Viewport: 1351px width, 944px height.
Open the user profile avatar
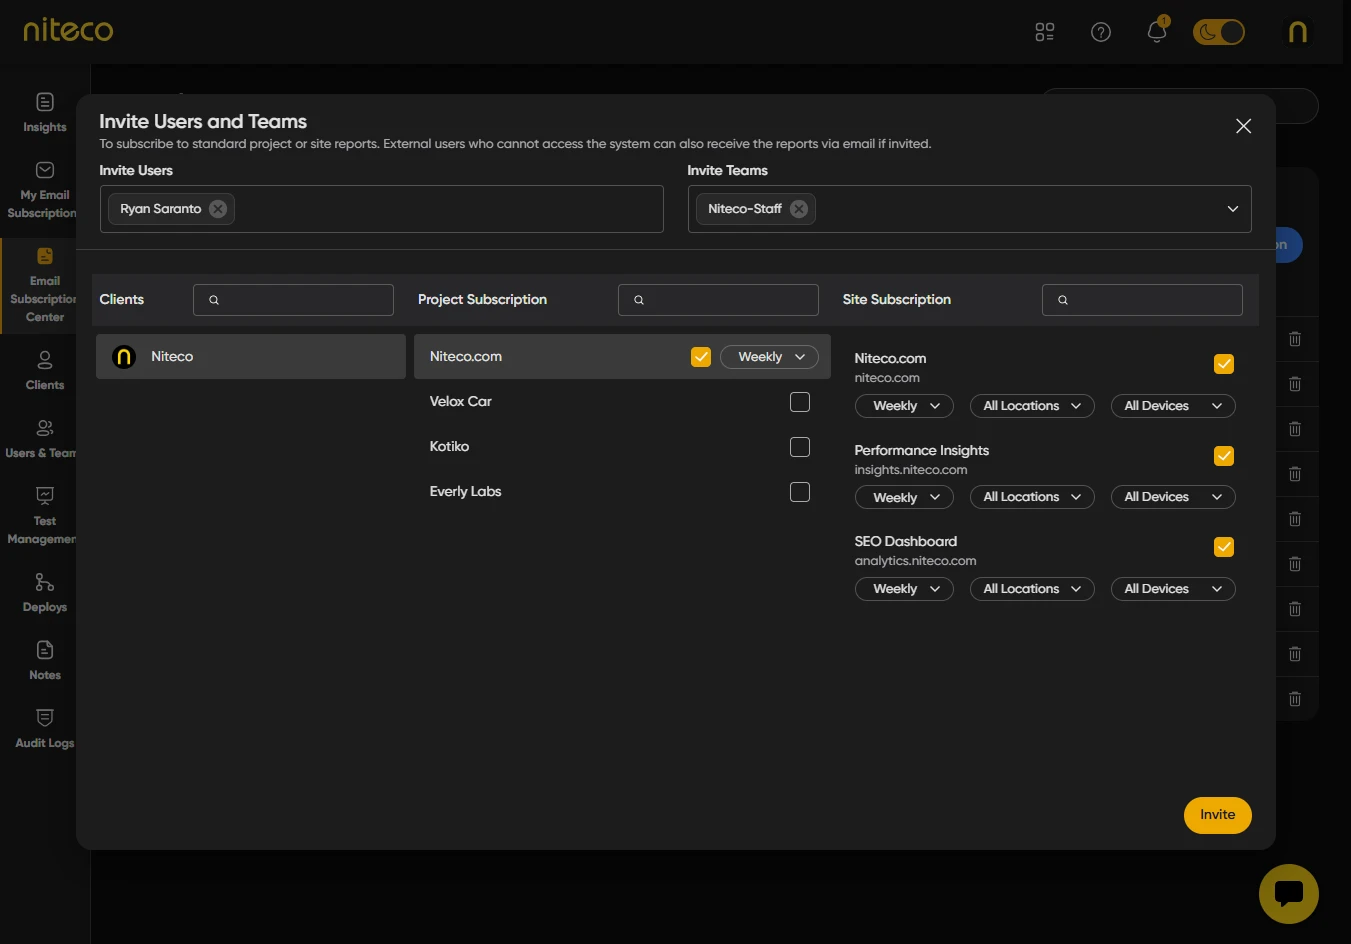point(1298,32)
